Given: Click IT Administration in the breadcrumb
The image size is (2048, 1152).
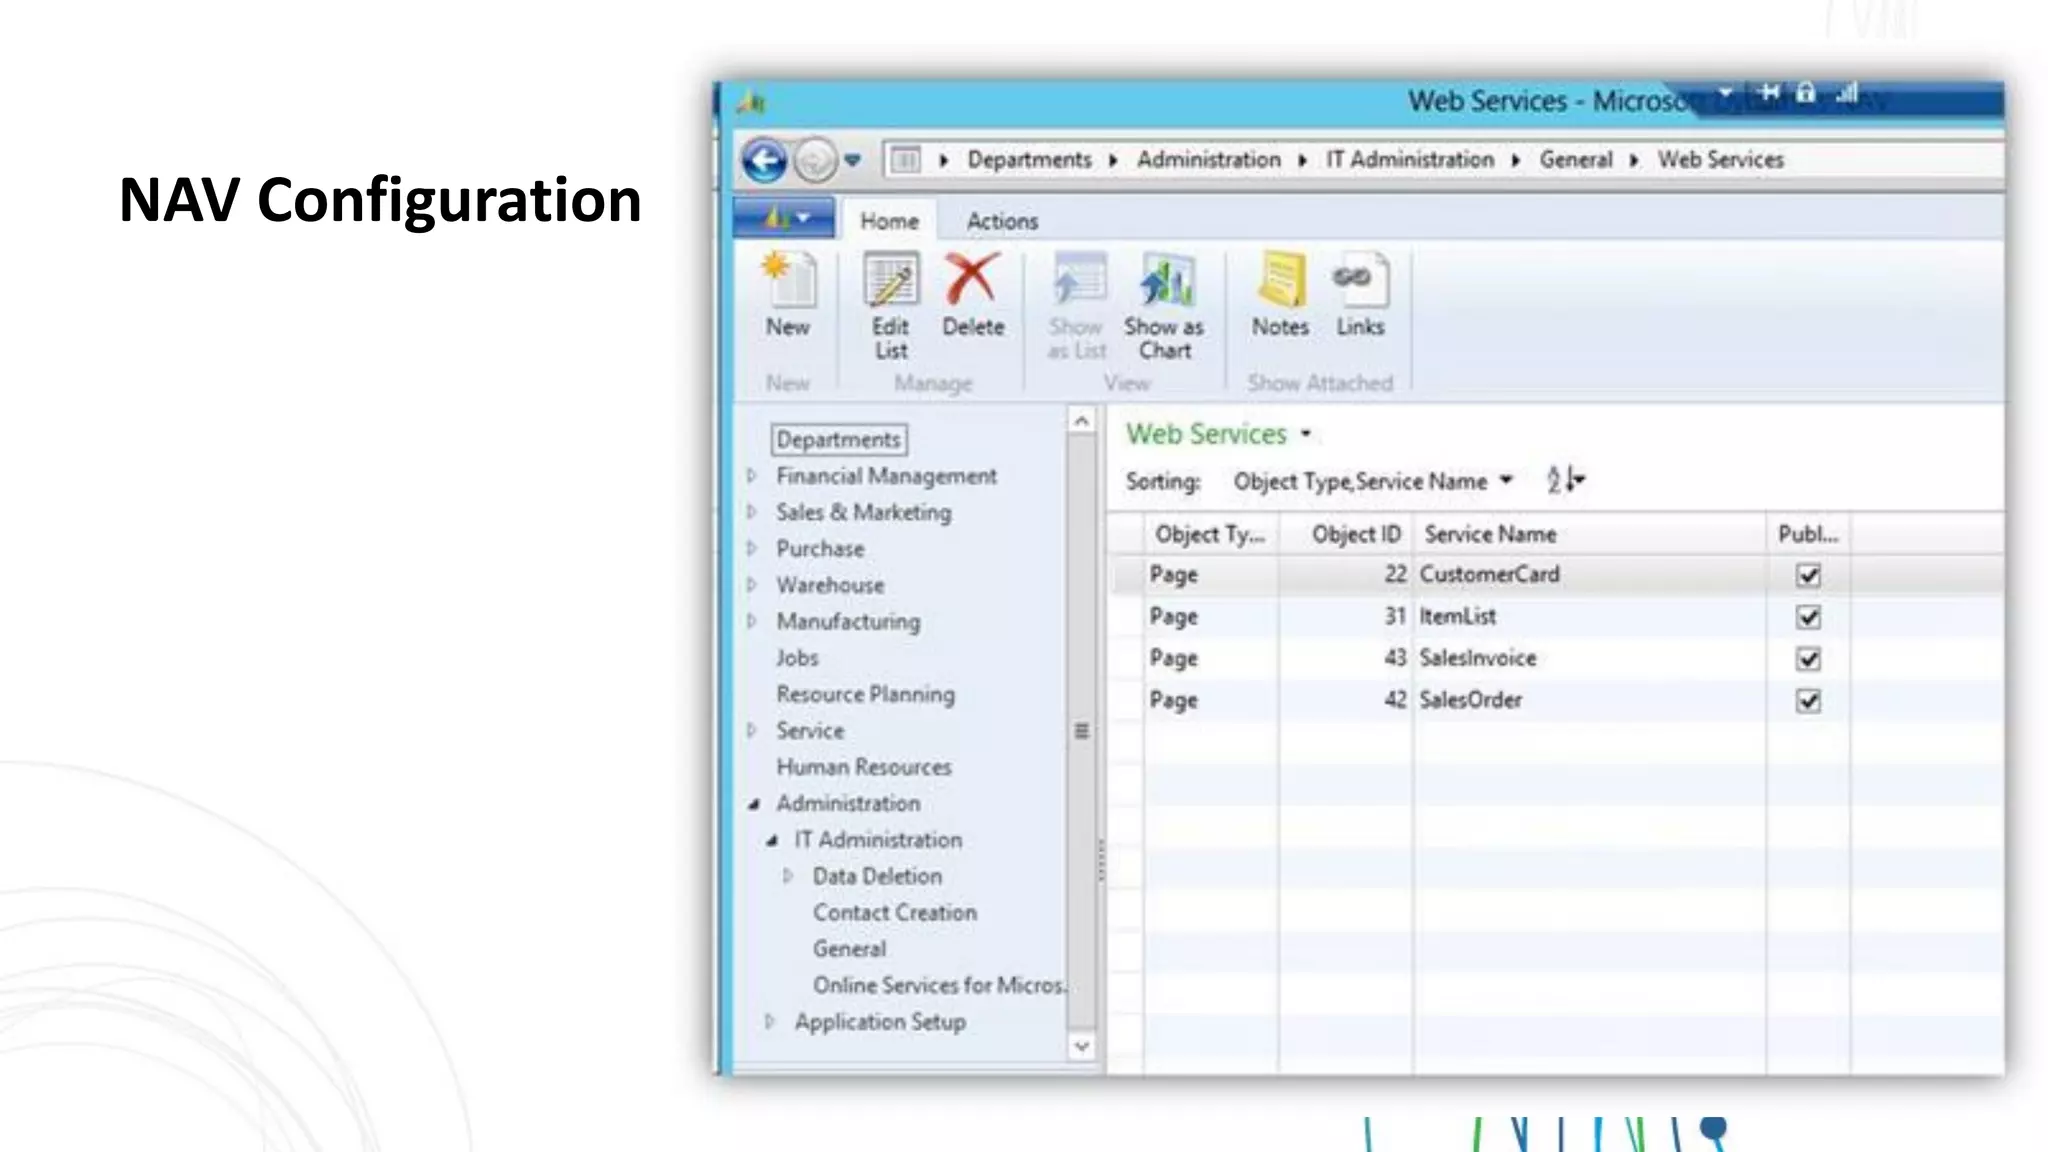Looking at the screenshot, I should pyautogui.click(x=1410, y=160).
